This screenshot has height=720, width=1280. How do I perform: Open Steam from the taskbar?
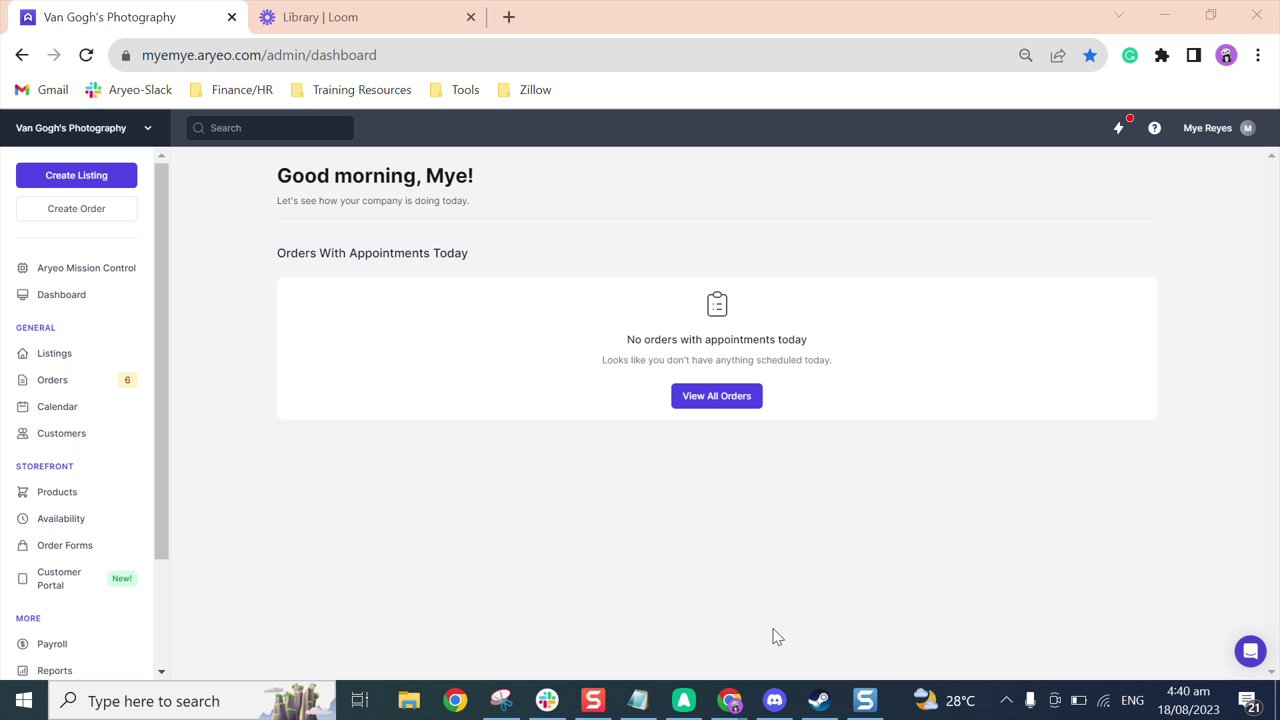(819, 700)
